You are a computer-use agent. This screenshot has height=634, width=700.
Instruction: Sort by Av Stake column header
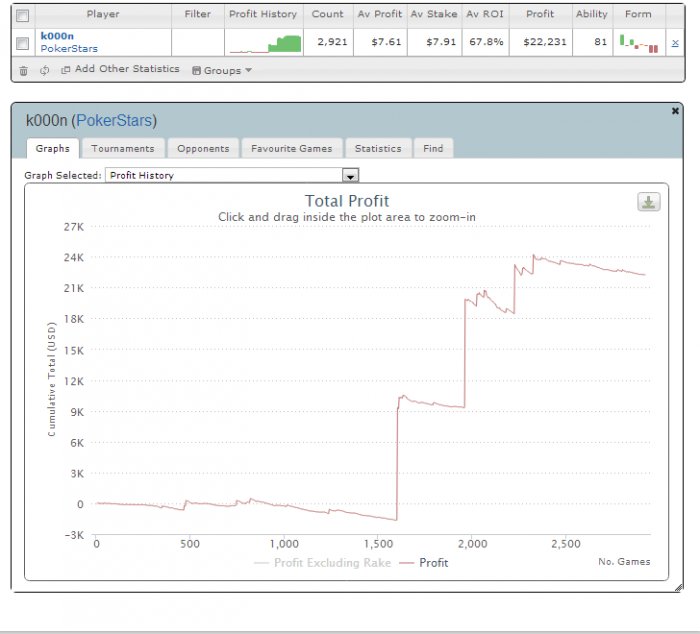click(434, 14)
